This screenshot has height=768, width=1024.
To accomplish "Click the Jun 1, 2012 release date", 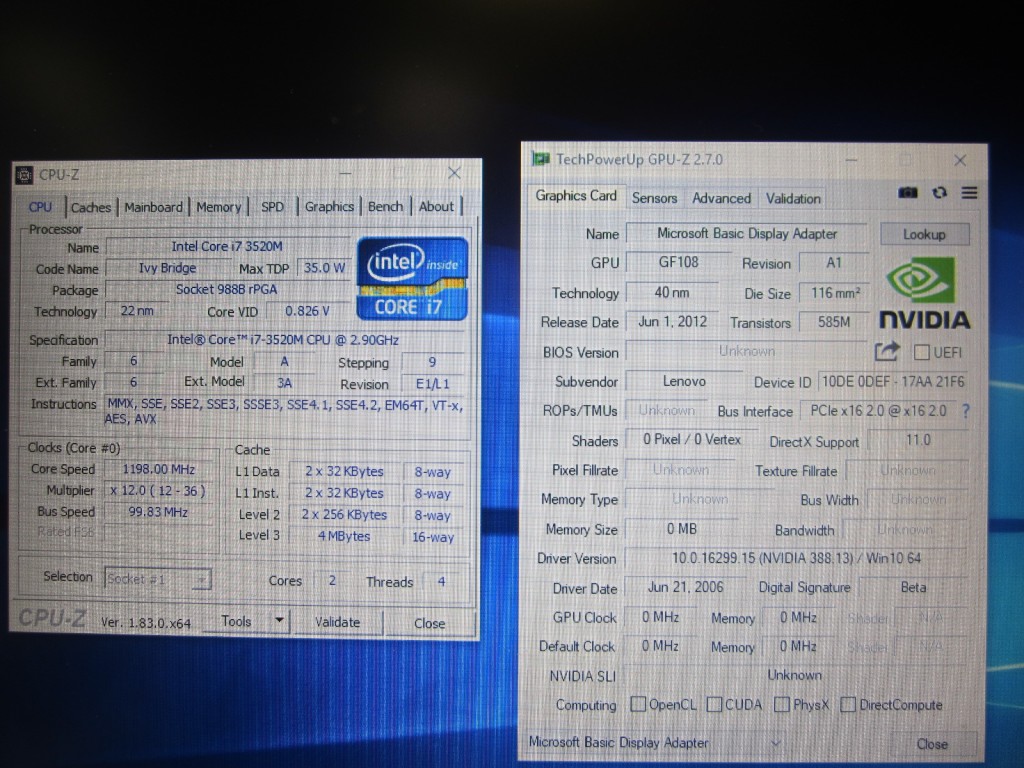I will [x=673, y=321].
